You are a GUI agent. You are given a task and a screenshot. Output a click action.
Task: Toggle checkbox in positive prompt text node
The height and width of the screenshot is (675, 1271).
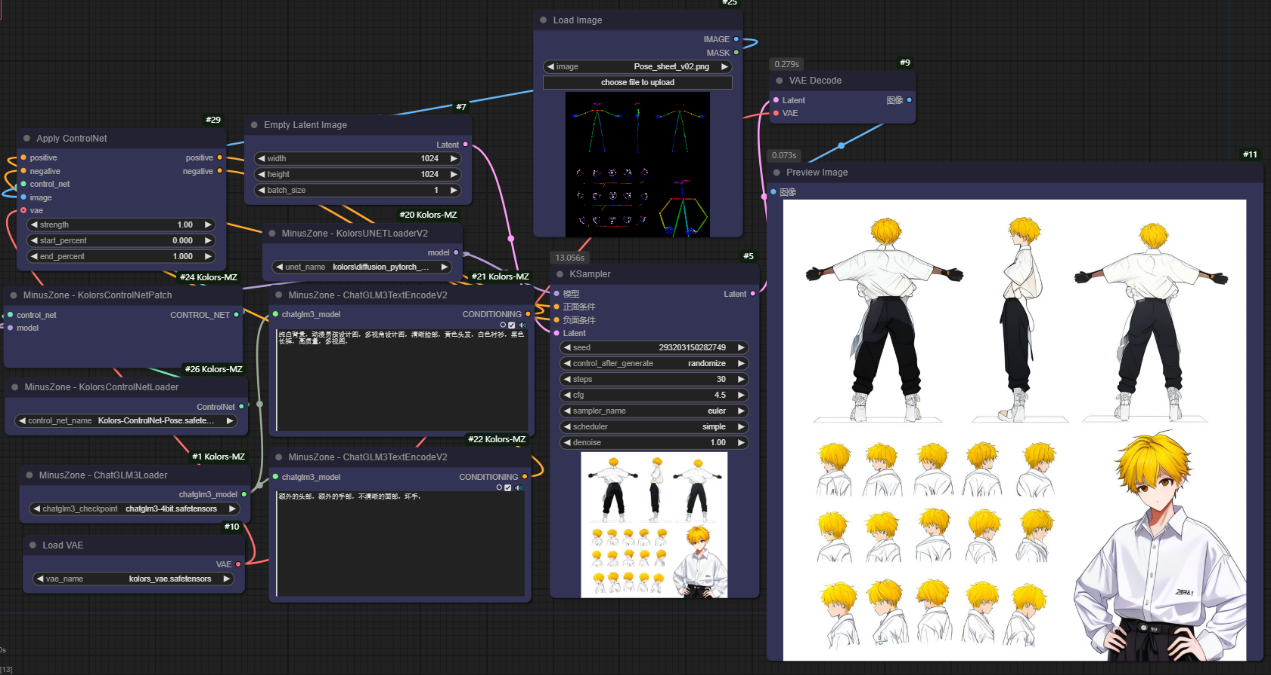tap(512, 325)
